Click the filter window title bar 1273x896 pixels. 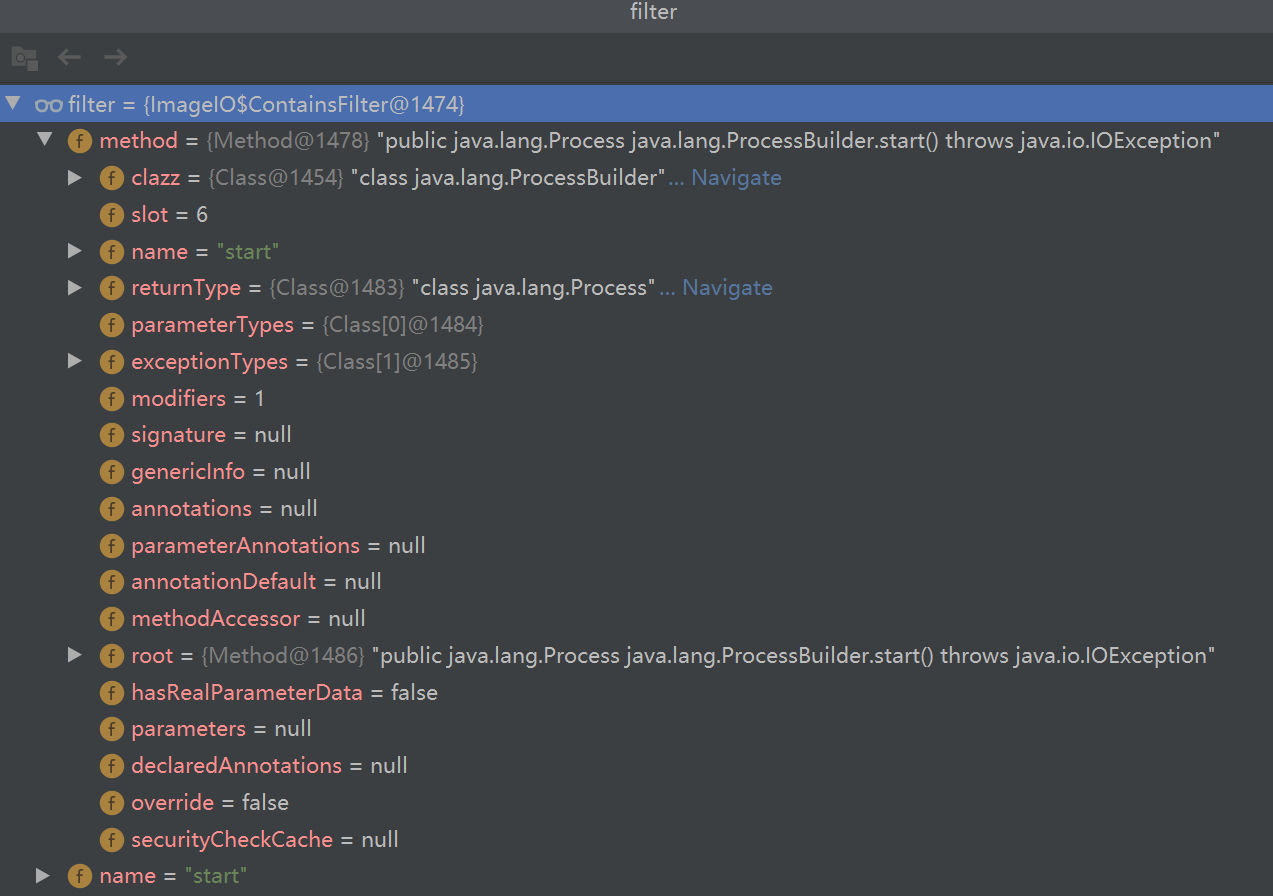636,13
